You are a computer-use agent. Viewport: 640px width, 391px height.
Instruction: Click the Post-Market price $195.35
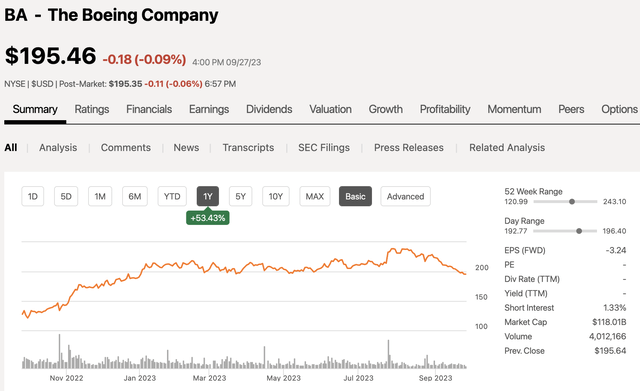125,84
